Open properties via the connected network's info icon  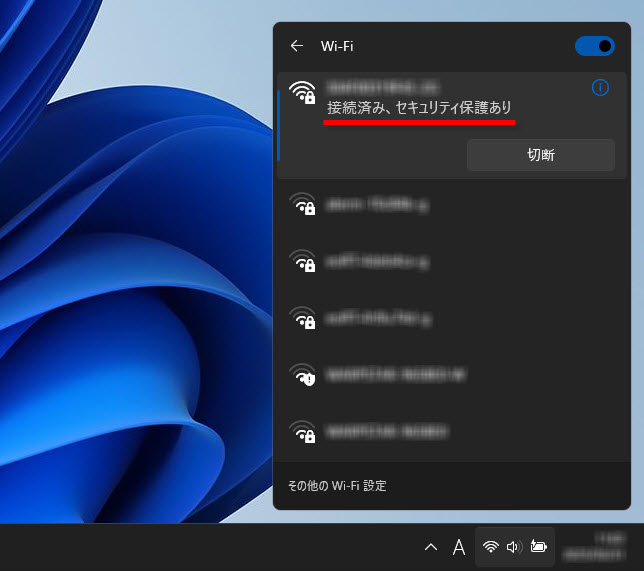[x=600, y=88]
